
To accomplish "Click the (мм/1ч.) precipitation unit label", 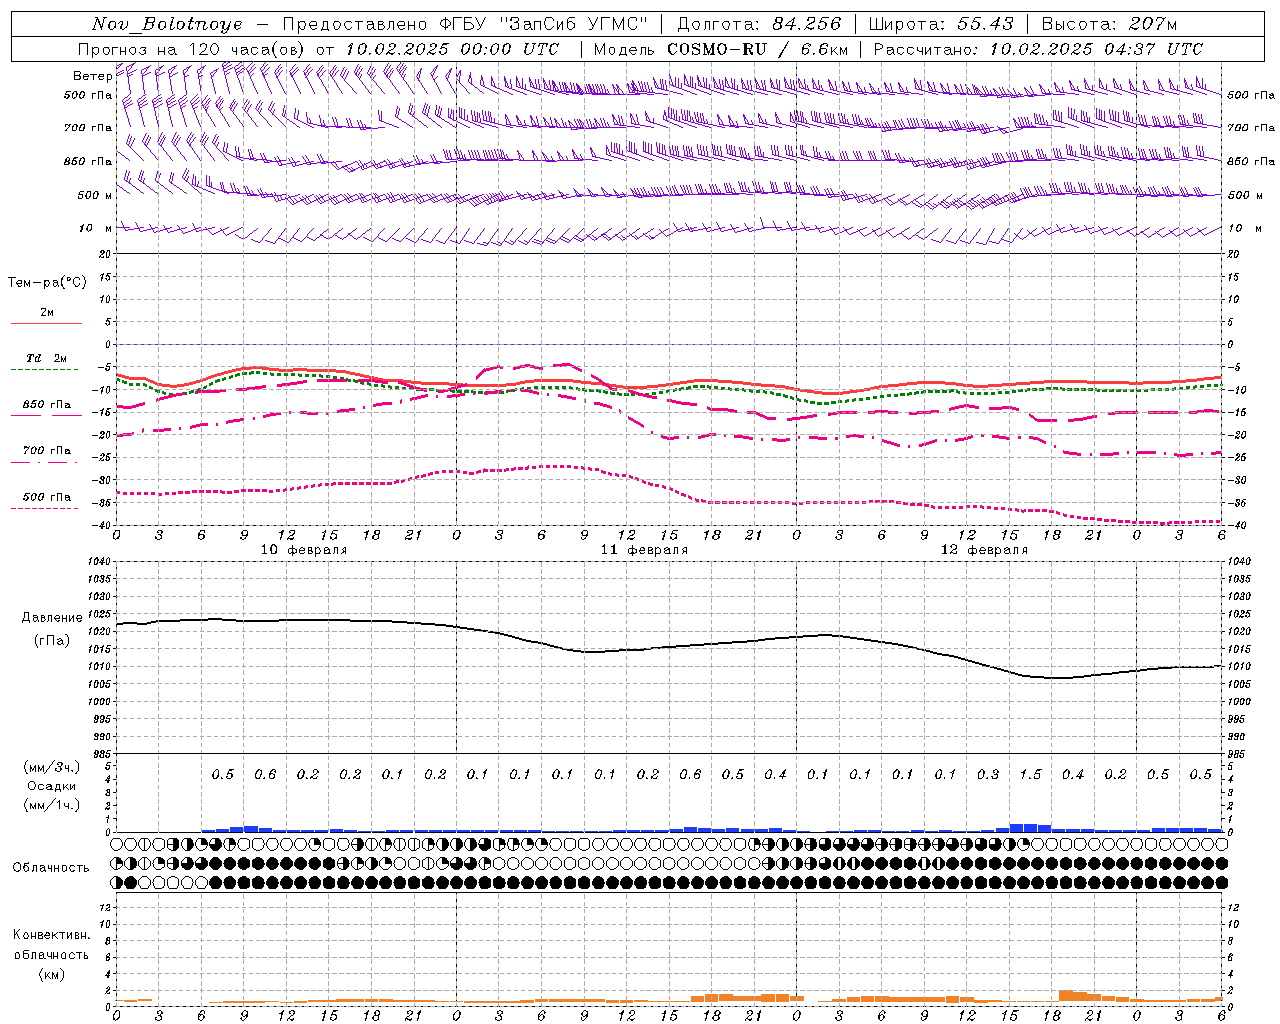I will click(52, 806).
